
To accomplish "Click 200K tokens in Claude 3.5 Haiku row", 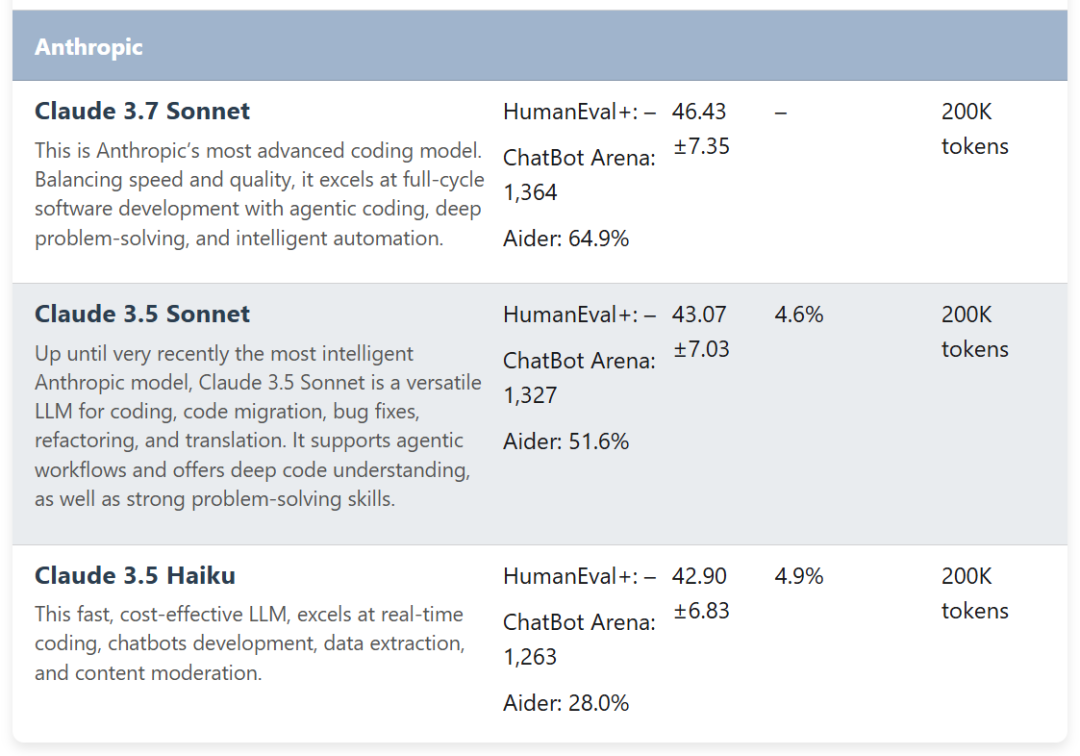I will click(x=975, y=594).
